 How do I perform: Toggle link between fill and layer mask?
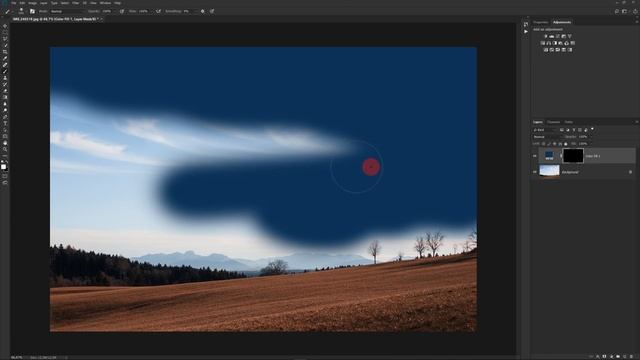561,156
